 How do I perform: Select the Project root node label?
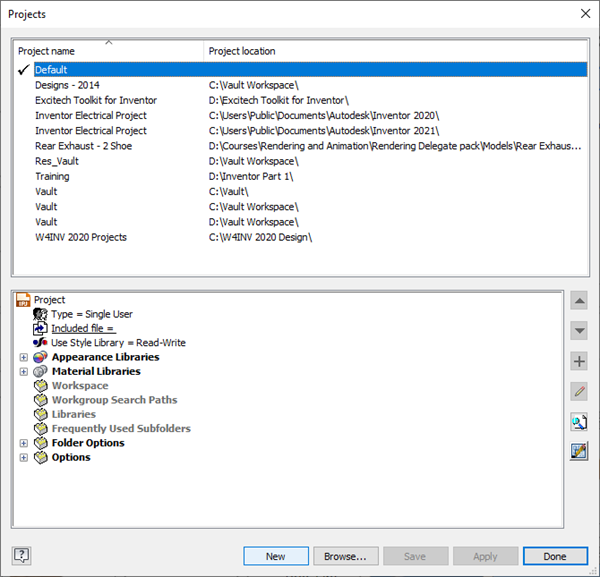pos(49,300)
